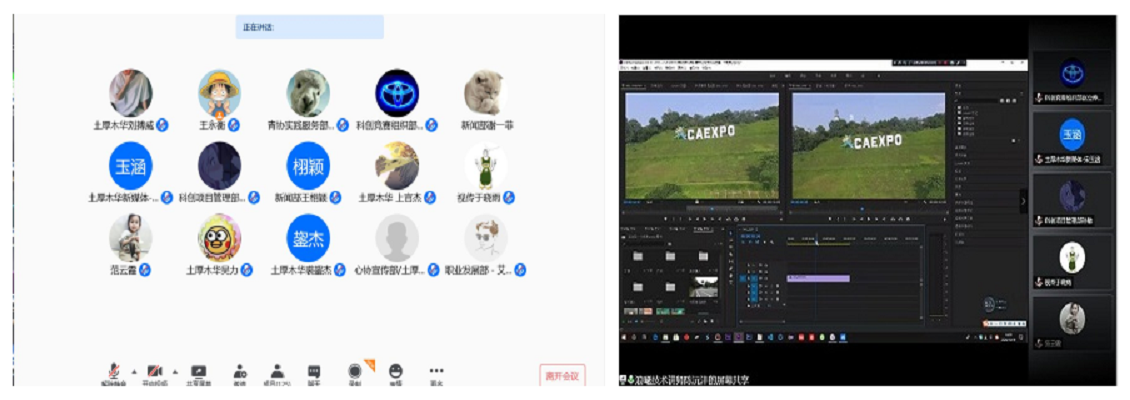
Task: Click the Toyota logo avatar in grid
Action: 396,92
